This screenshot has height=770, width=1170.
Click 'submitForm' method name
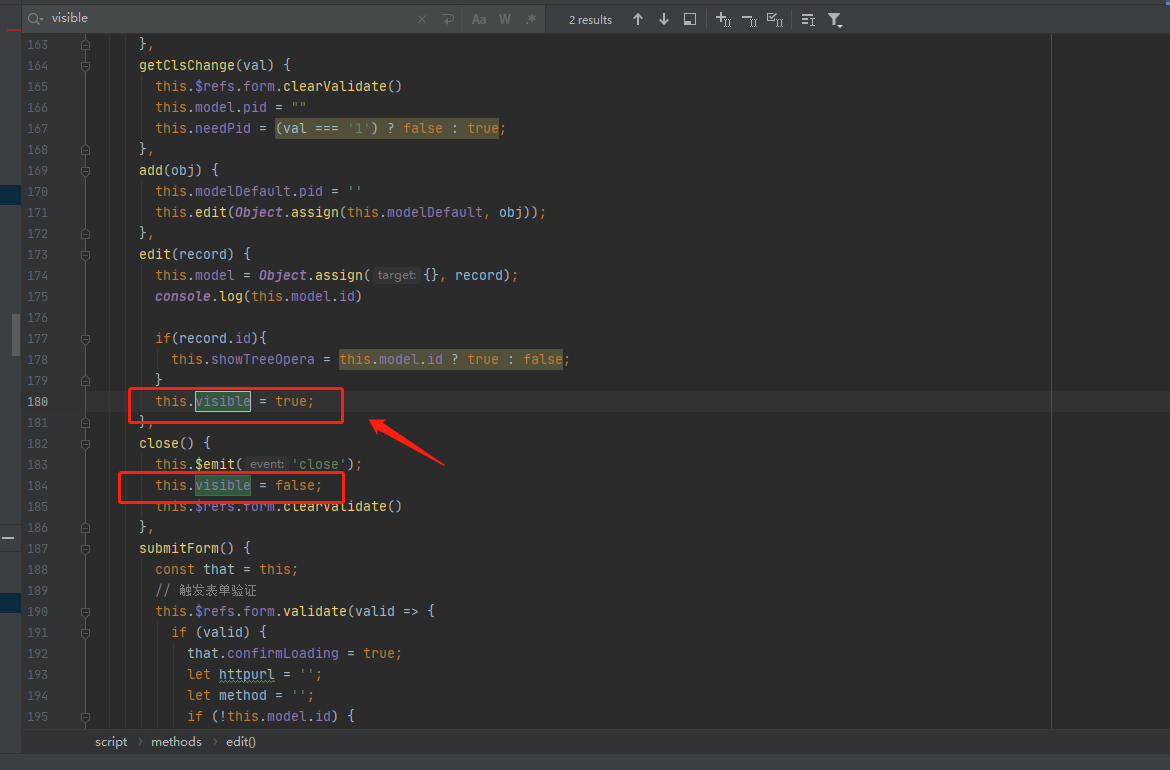point(179,548)
